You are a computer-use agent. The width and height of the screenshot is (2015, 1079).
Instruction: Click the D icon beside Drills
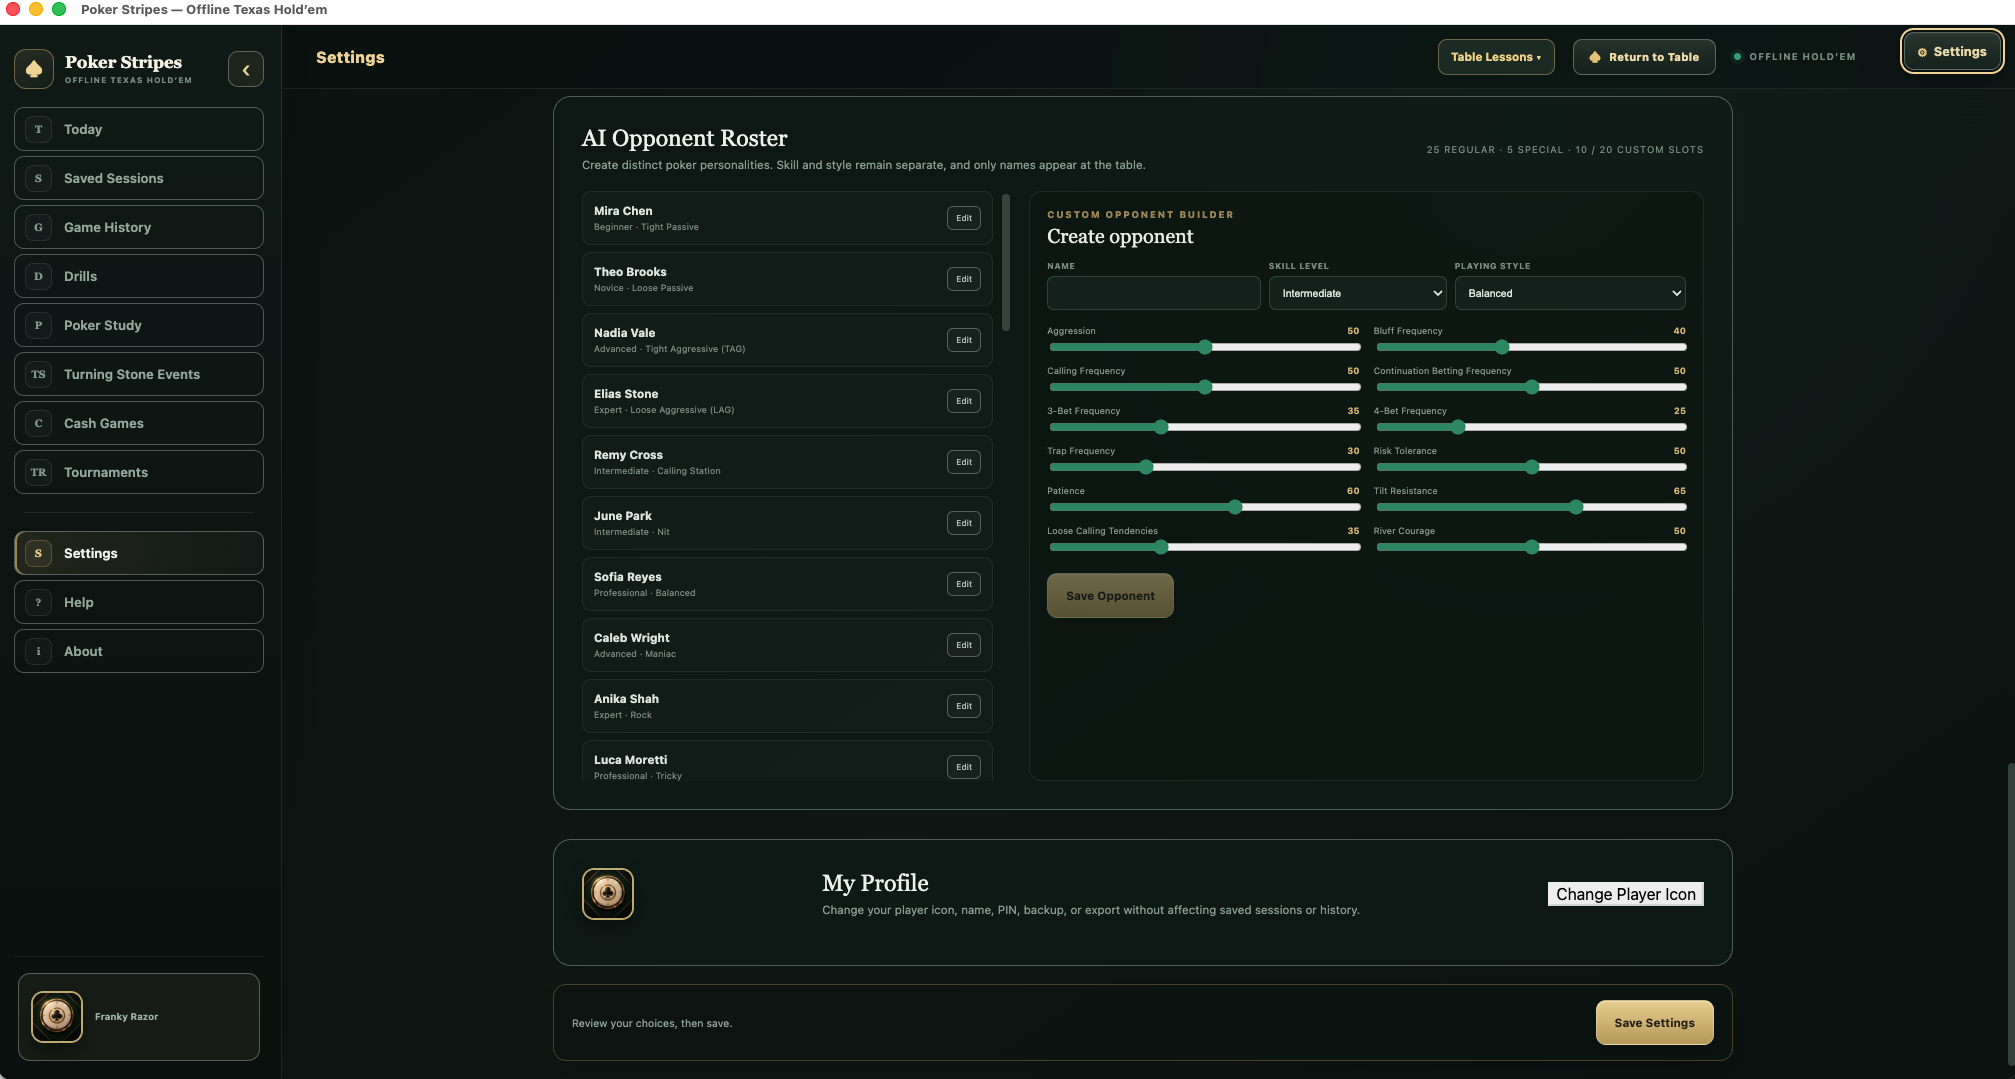(38, 276)
